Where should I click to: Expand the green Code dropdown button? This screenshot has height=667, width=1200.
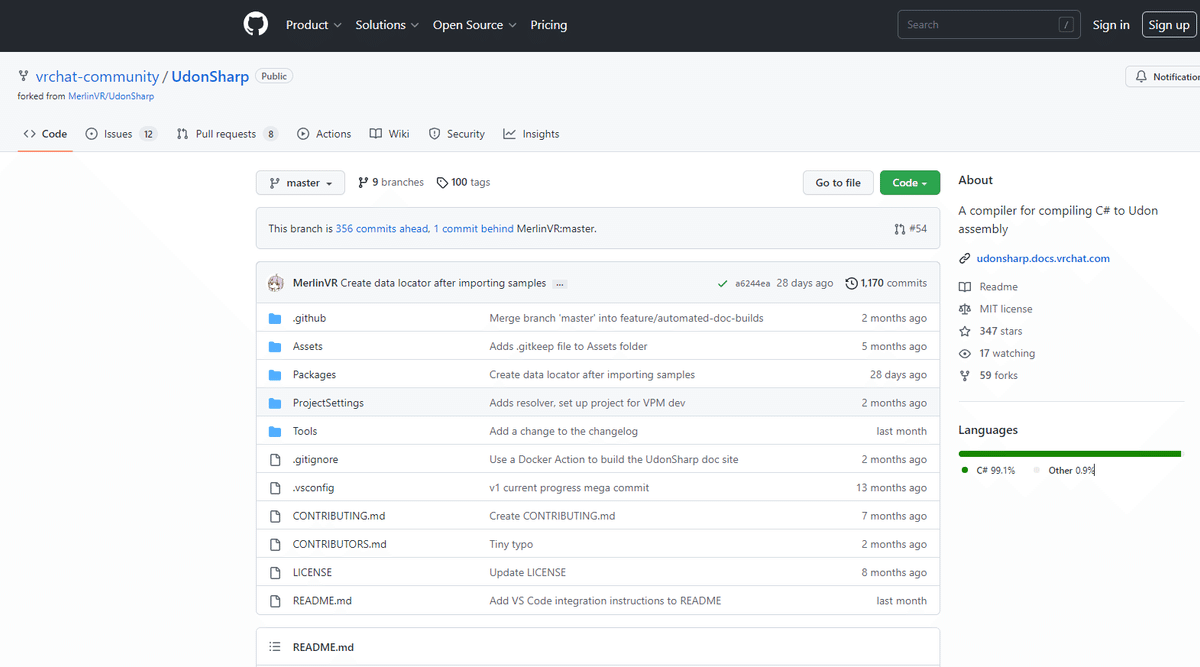point(909,183)
